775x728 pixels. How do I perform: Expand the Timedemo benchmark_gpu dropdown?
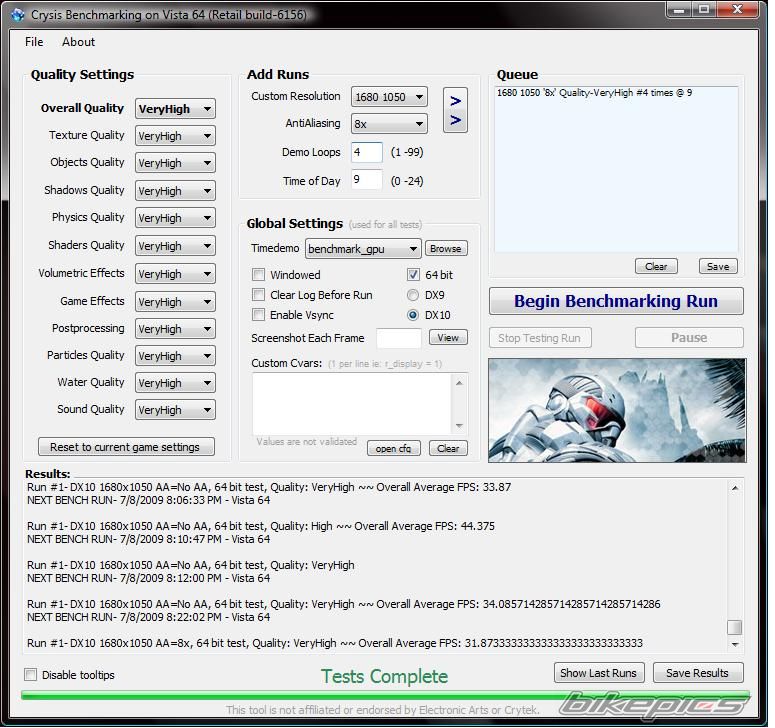(363, 249)
